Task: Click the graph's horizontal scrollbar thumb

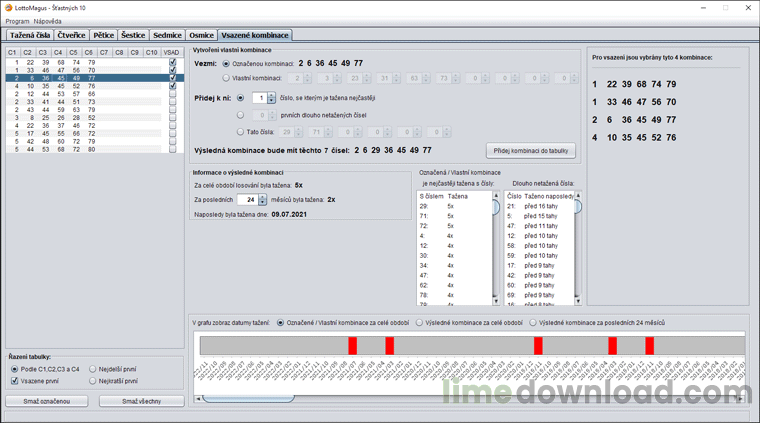Action: [248, 399]
